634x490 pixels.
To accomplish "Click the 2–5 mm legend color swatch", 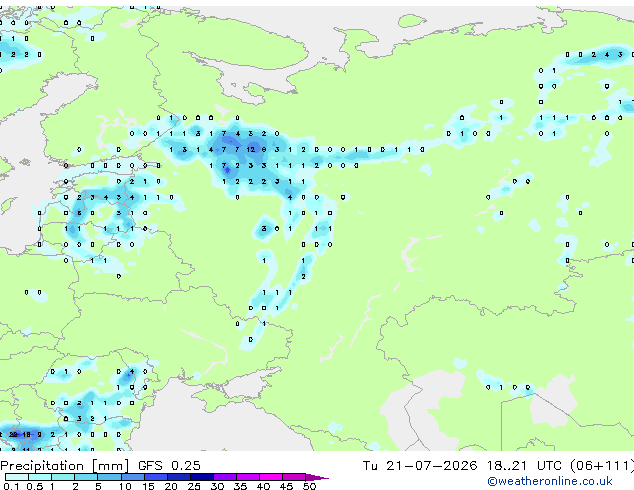I will [86, 477].
